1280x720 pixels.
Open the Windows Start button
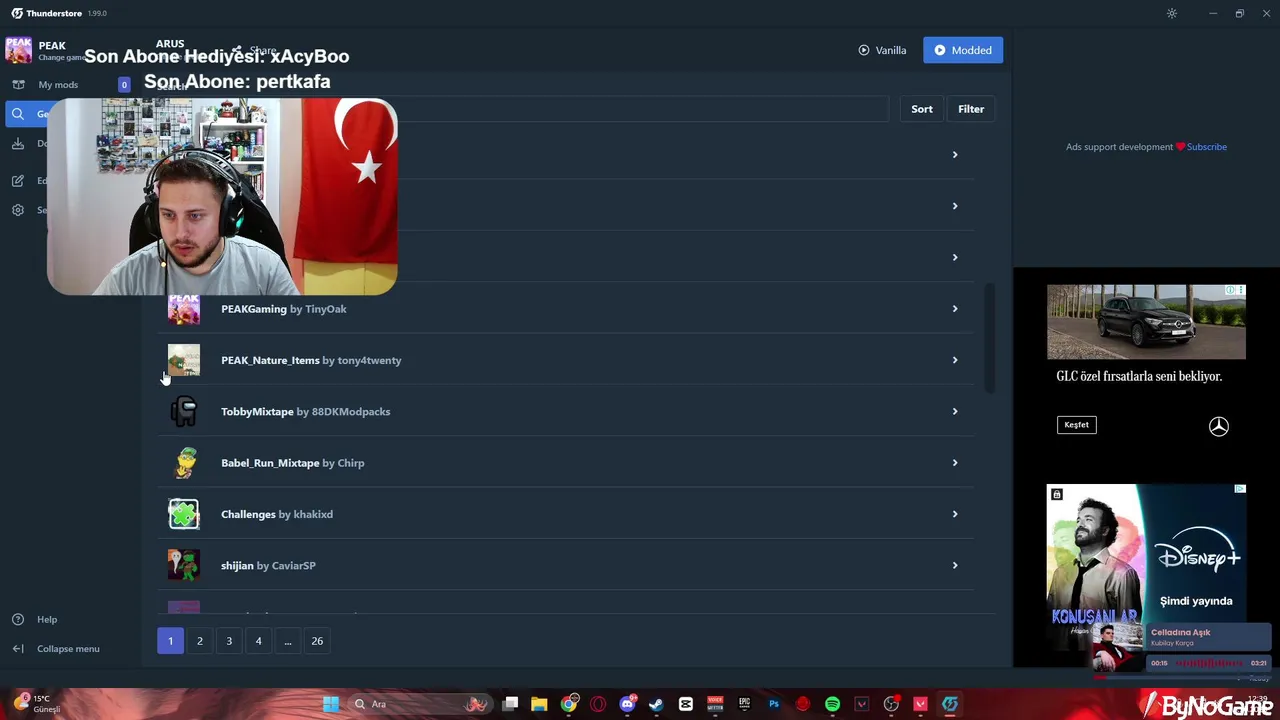click(331, 704)
